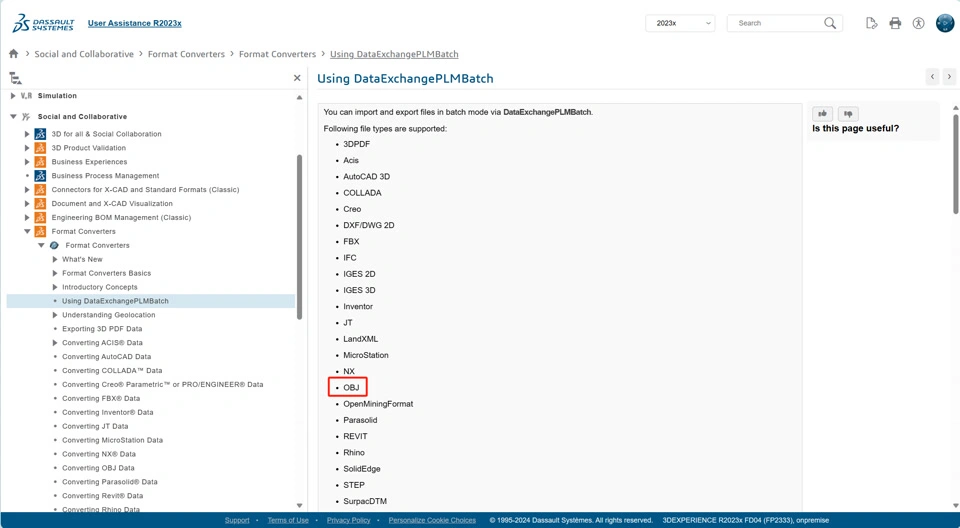Open Converting Revit Data topic

pos(102,496)
